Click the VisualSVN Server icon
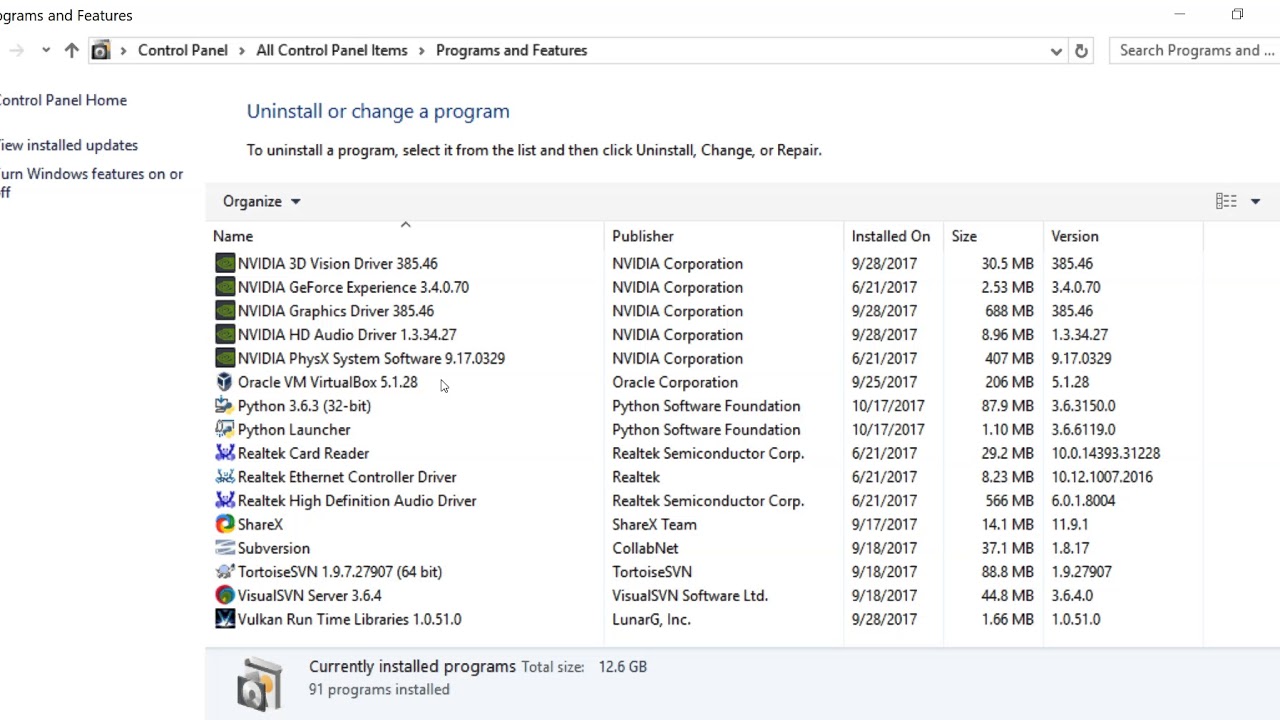 [225, 596]
